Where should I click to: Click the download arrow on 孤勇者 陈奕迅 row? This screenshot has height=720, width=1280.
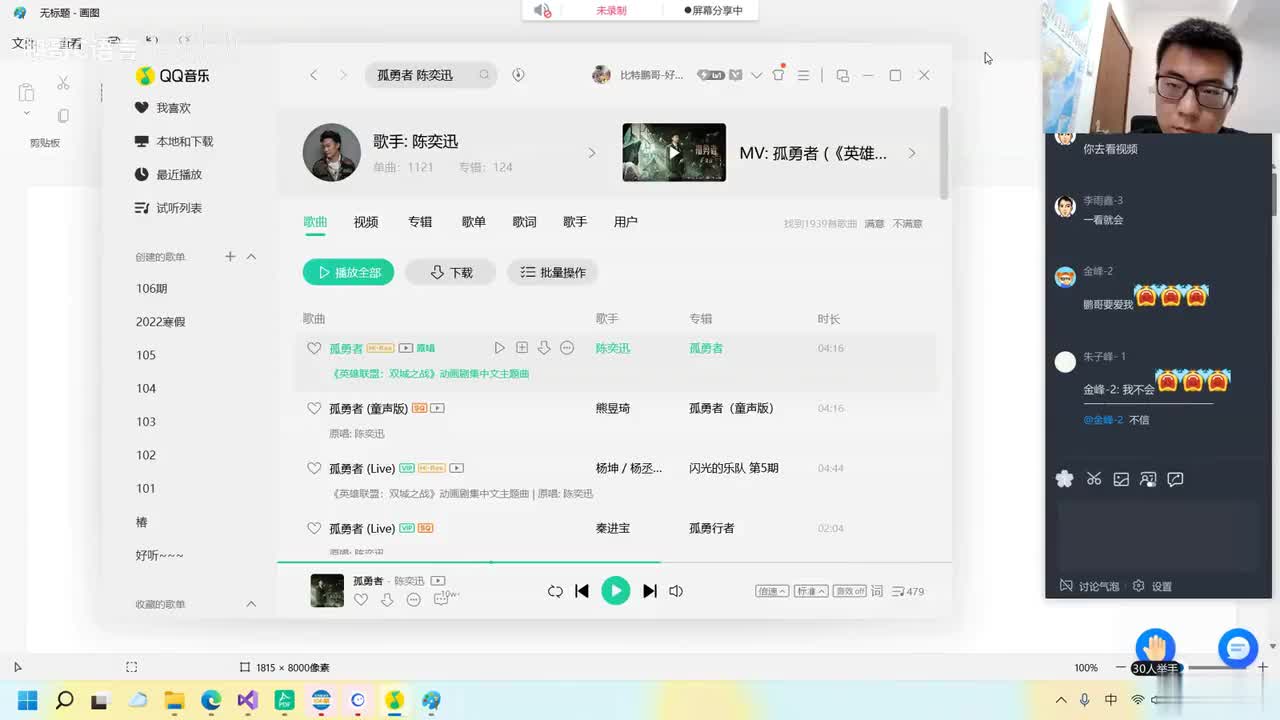(544, 348)
